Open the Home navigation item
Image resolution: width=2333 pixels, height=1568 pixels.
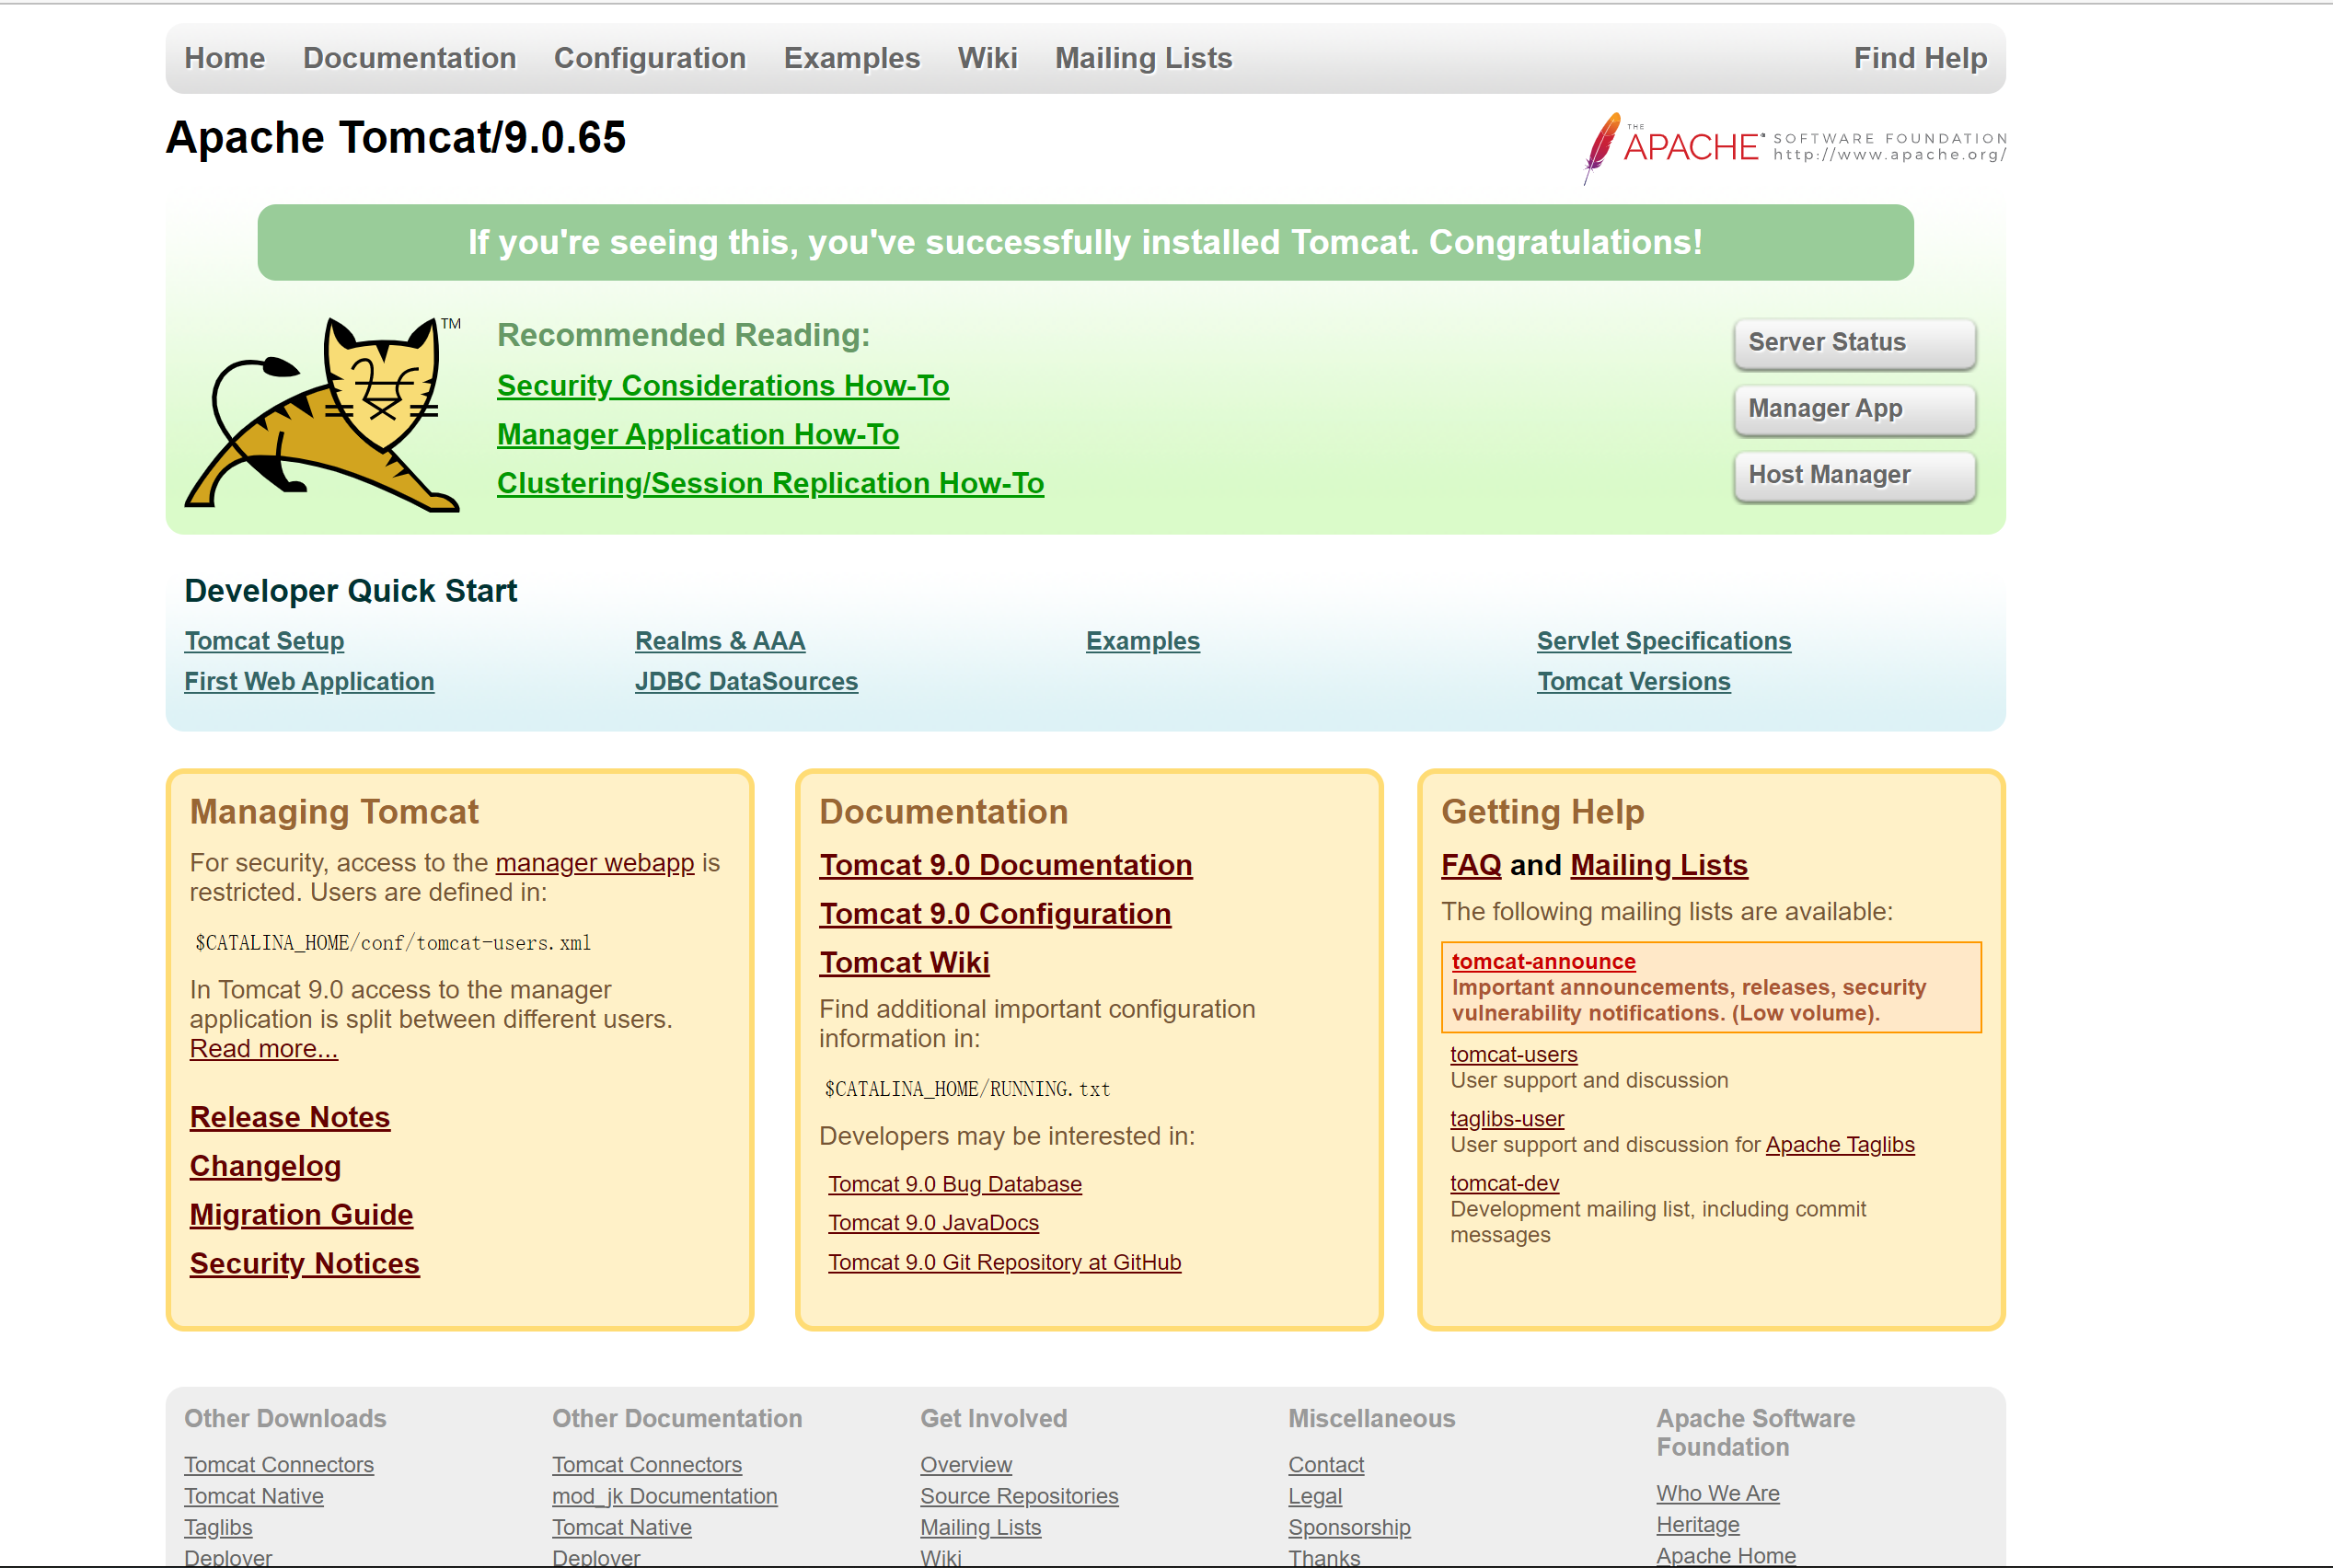pos(225,58)
